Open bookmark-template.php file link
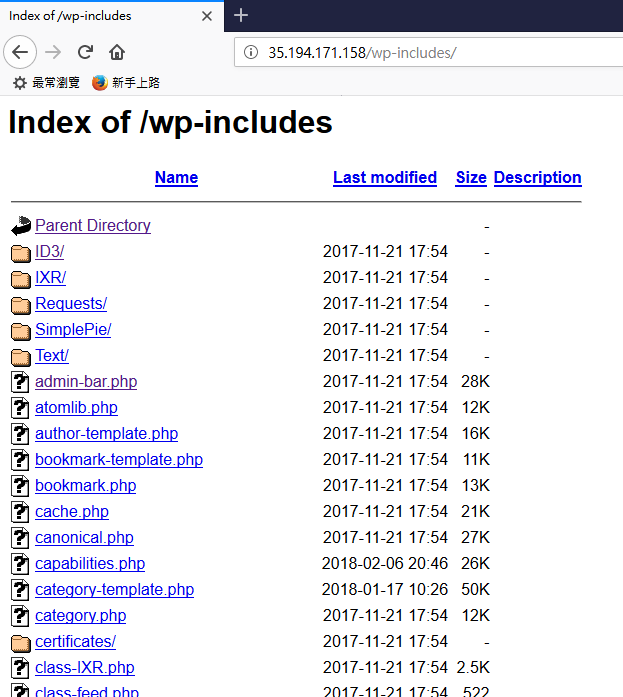Screen dimensions: 623x697 click(x=119, y=460)
